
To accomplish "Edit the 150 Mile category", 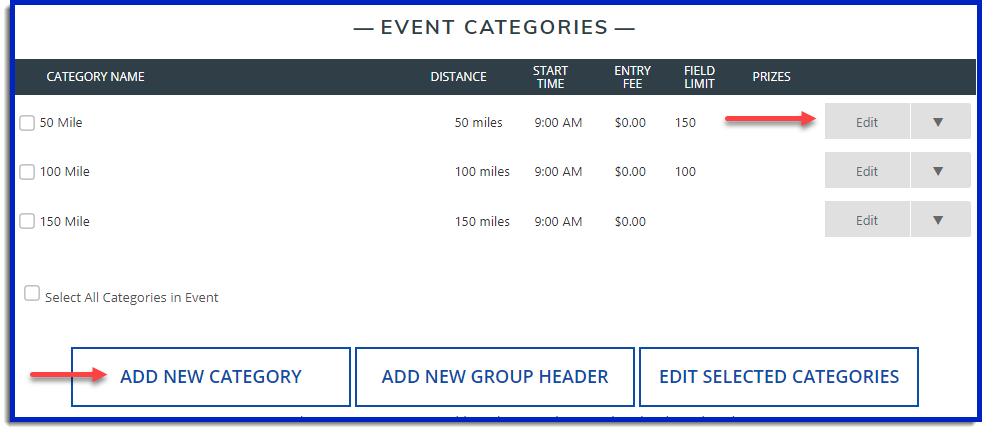I will coord(866,220).
